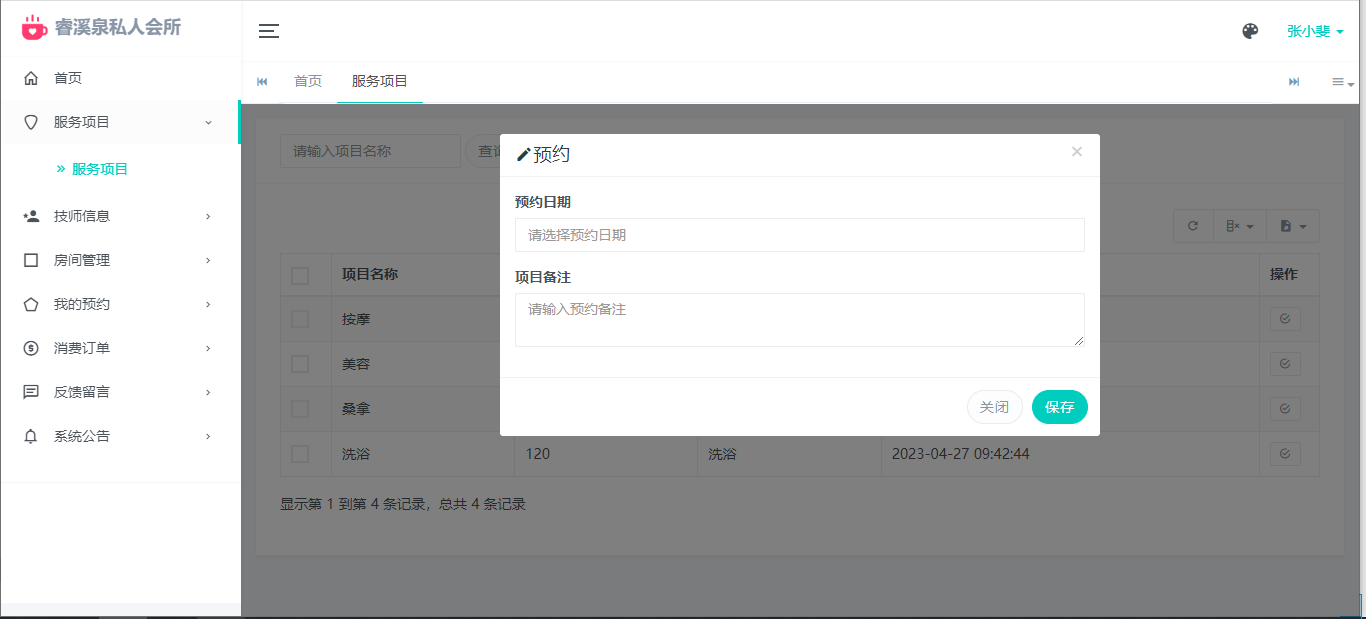Viewport: 1366px width, 619px height.
Task: Check the 桑拿 row checkbox
Action: coord(300,409)
